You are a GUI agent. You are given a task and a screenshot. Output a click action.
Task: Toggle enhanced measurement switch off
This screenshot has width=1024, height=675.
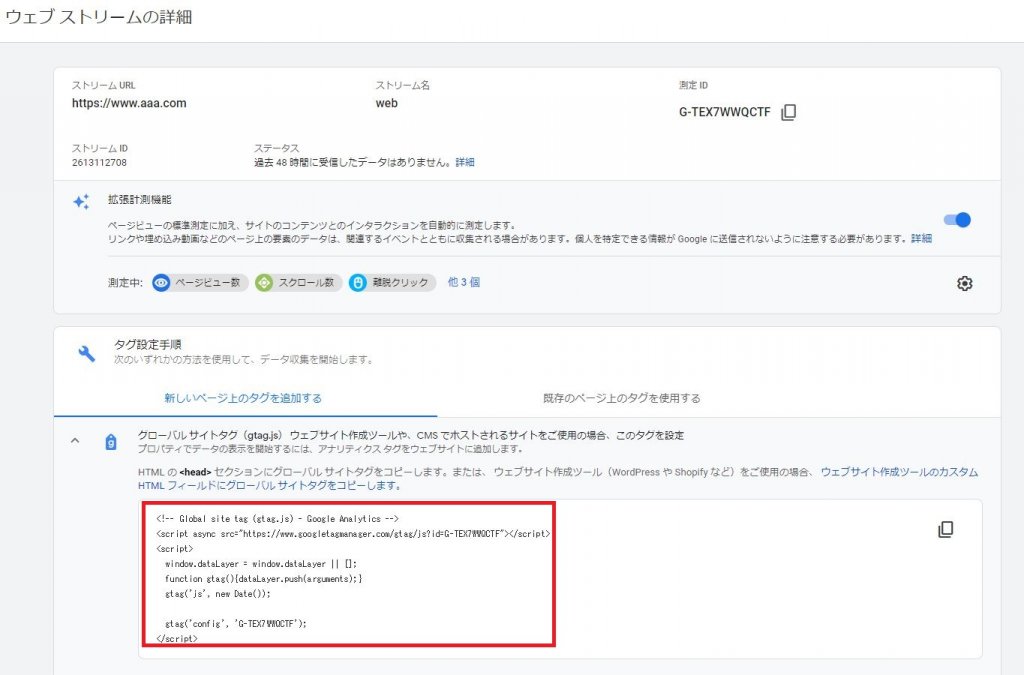click(x=957, y=220)
